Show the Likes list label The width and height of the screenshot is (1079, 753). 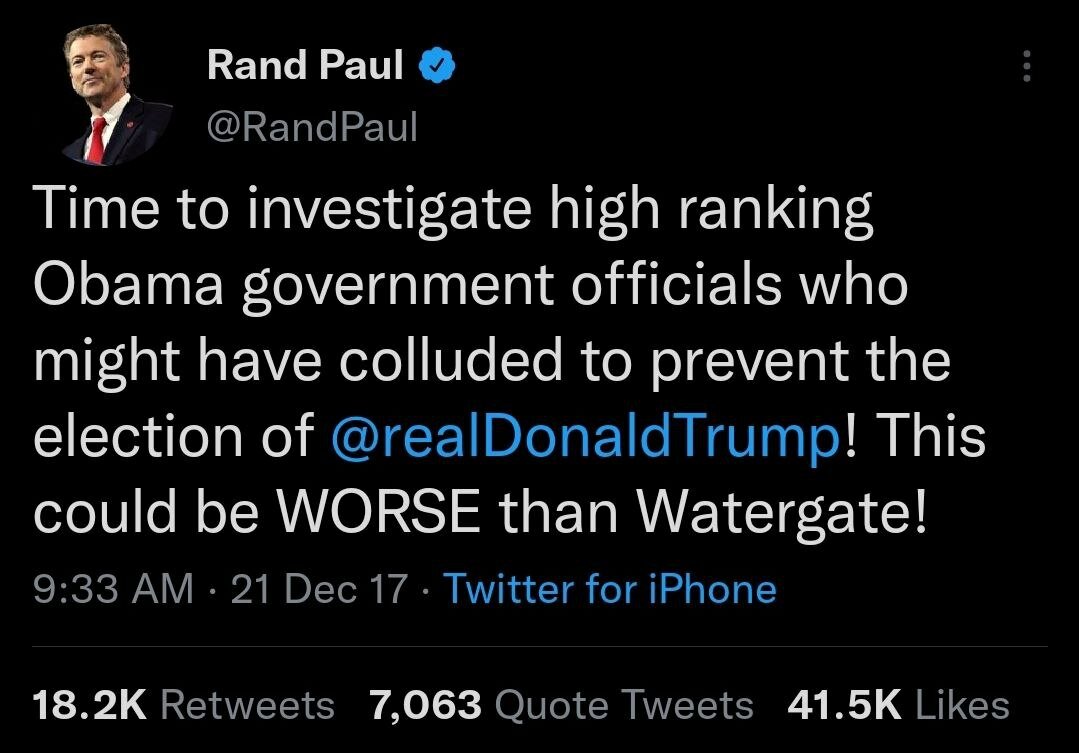point(962,705)
